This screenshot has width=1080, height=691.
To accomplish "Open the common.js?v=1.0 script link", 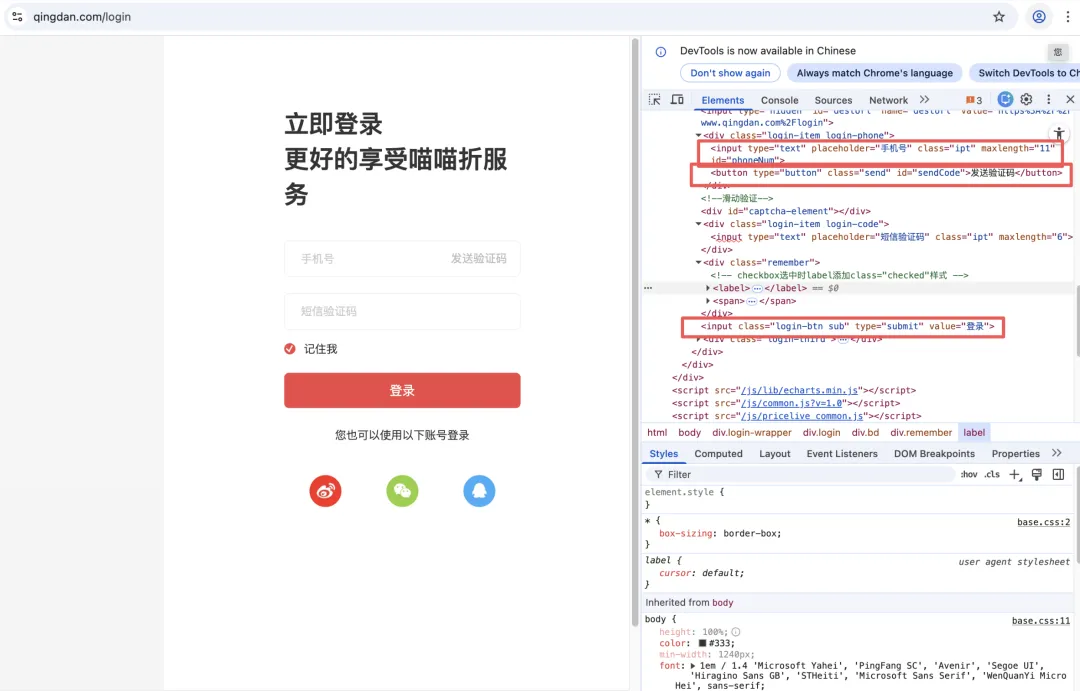I will 791,403.
